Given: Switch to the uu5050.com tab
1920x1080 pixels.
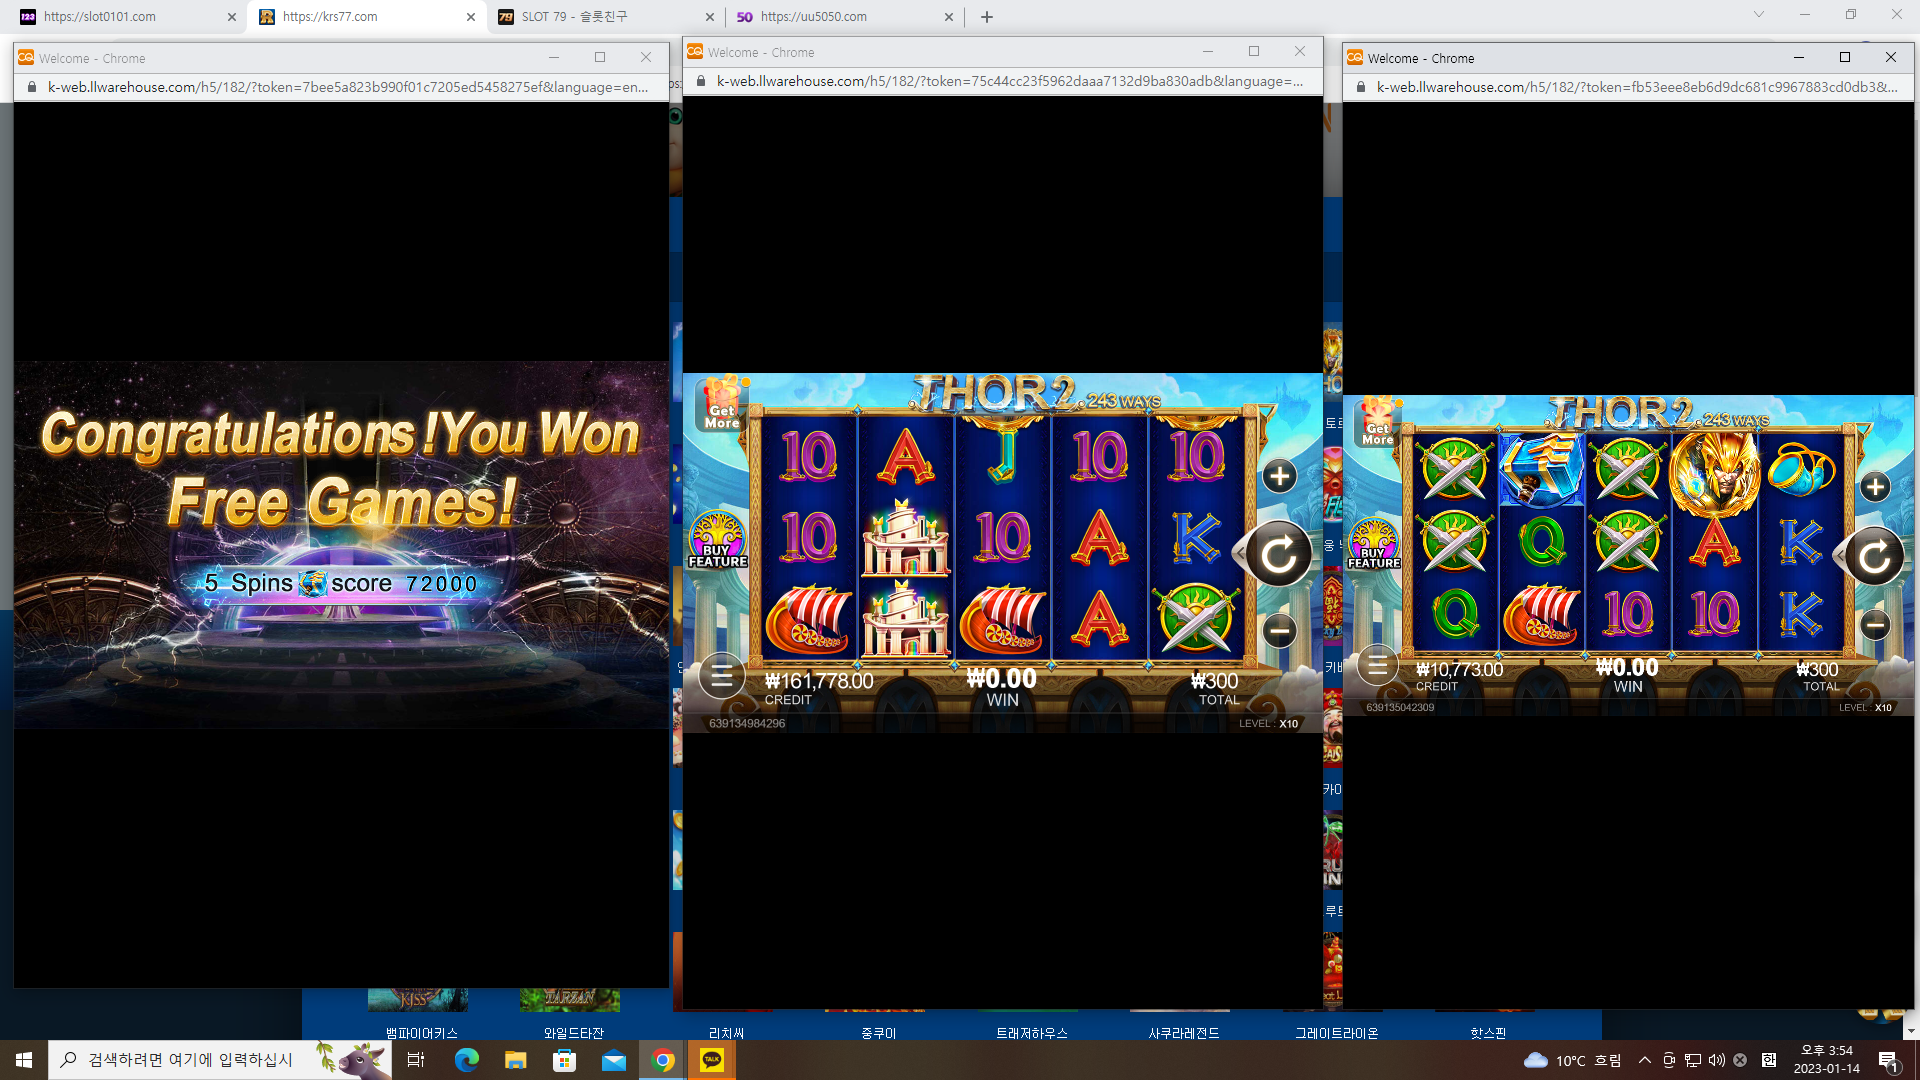Looking at the screenshot, I should 845,17.
